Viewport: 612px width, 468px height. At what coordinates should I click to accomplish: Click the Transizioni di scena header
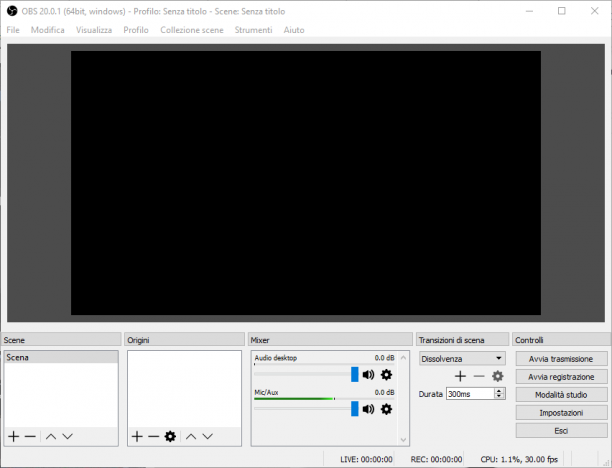463,340
